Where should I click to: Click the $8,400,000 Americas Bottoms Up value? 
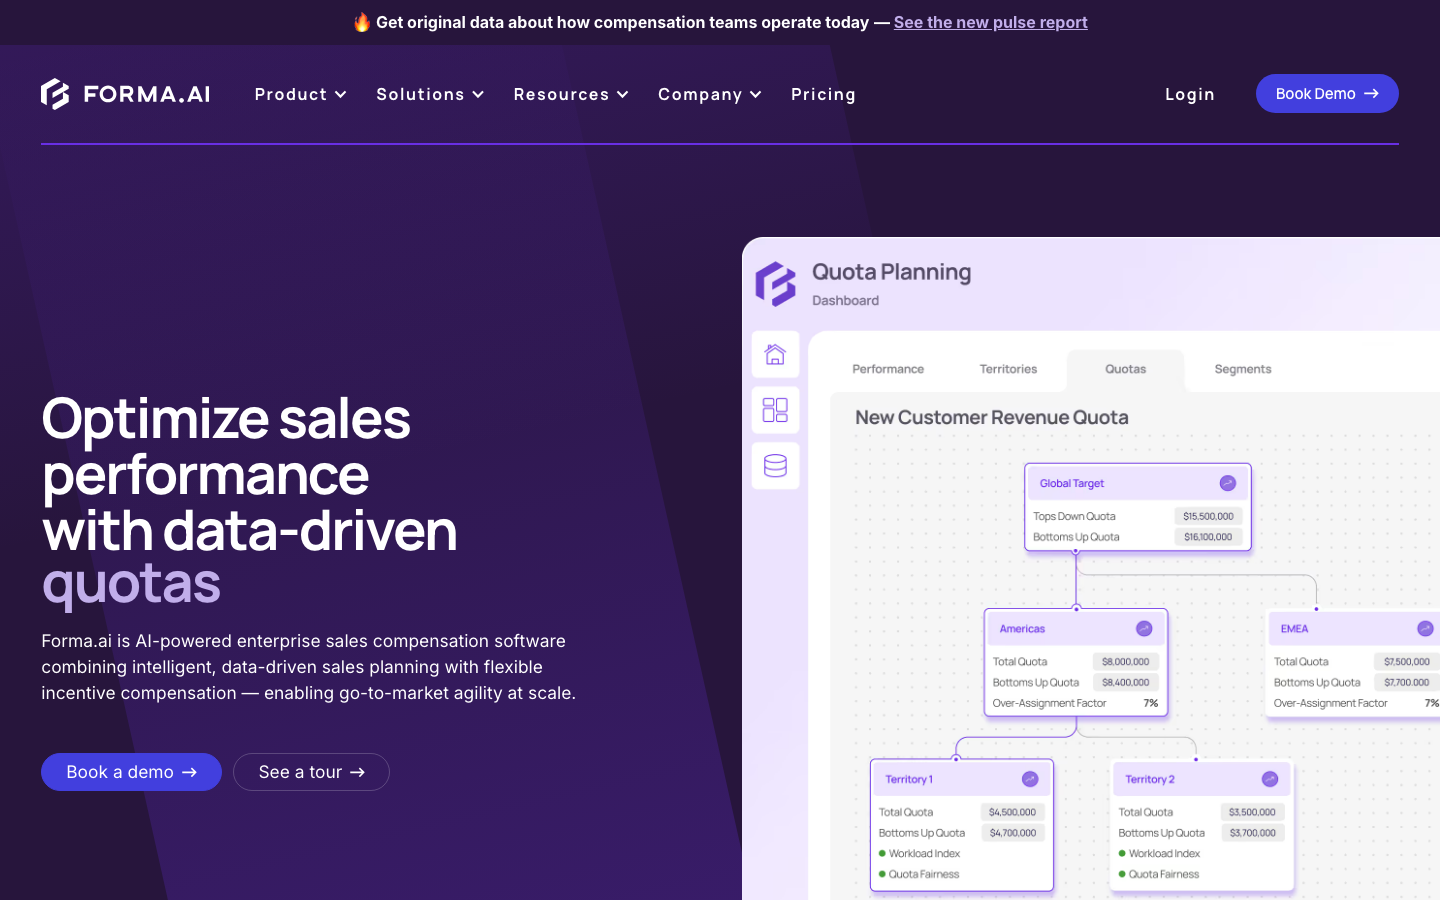1125,682
